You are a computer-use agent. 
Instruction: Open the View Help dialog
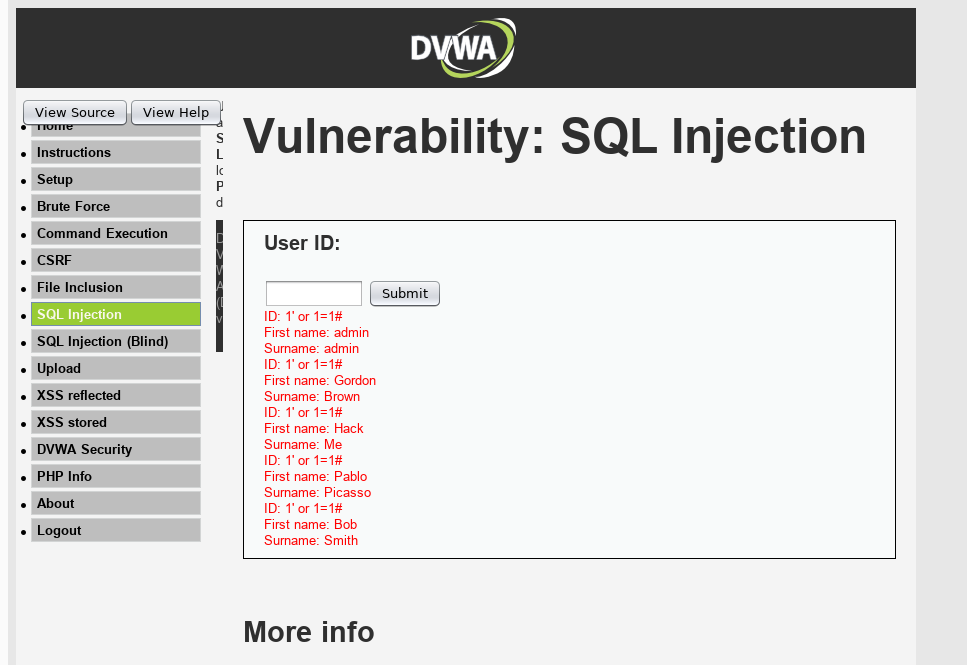click(175, 112)
